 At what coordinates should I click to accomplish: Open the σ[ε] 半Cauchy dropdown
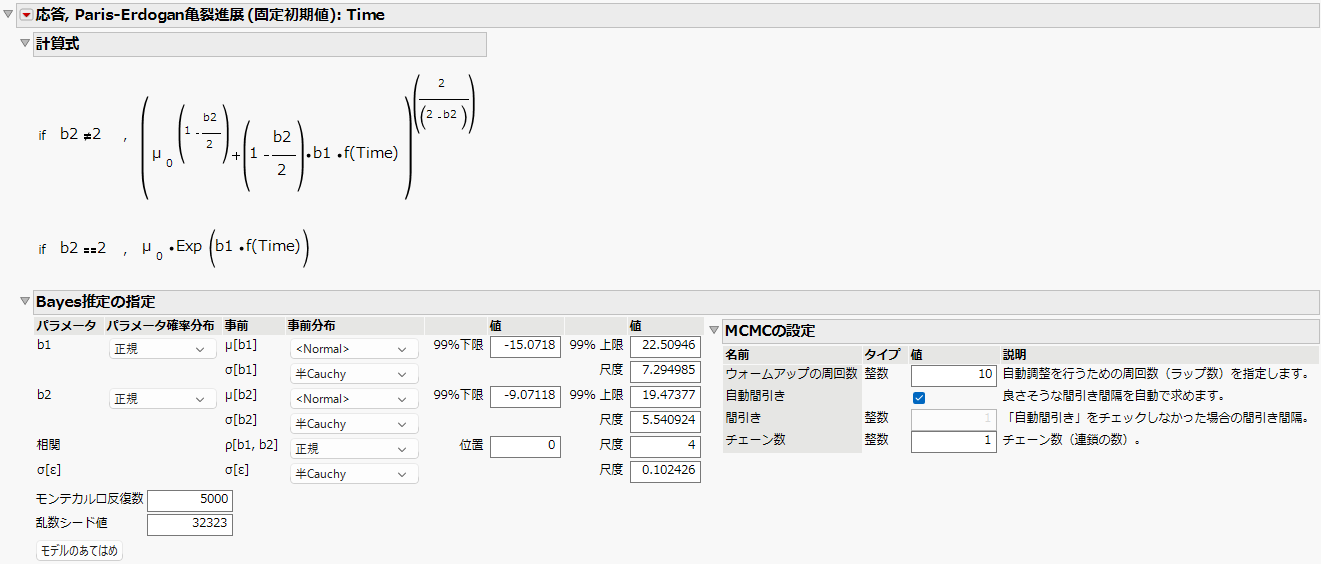[354, 474]
